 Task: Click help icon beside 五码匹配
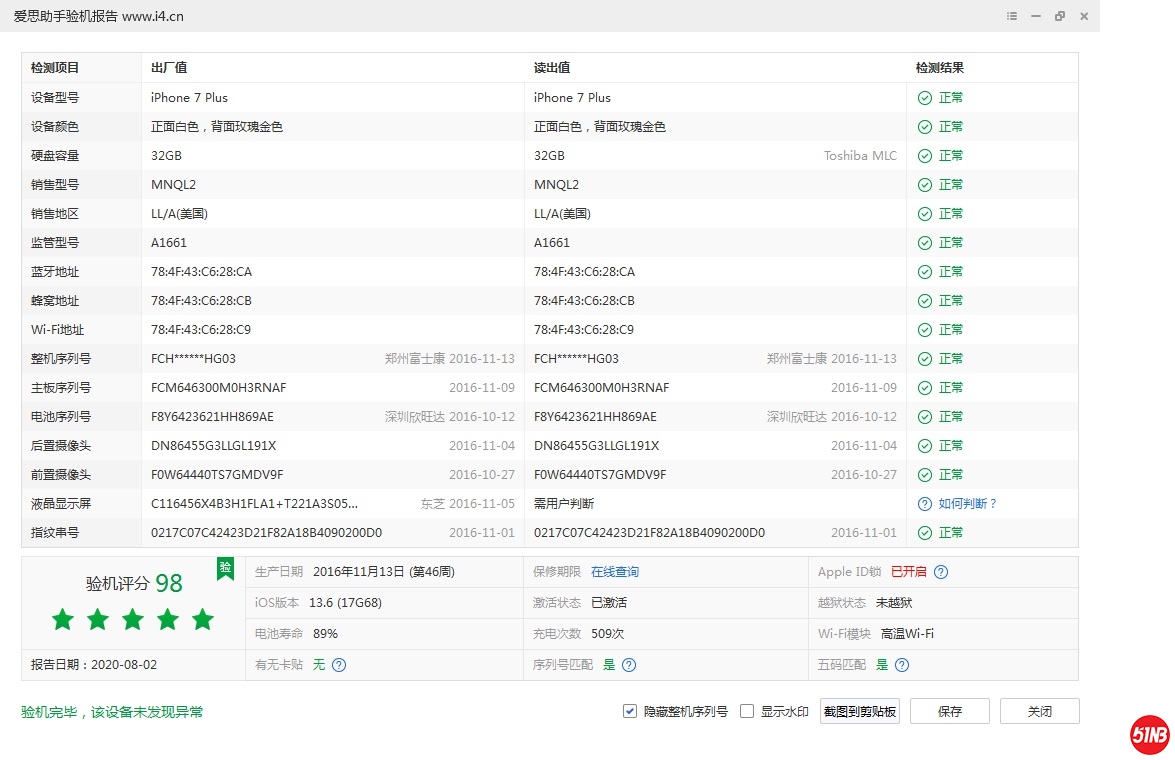902,665
